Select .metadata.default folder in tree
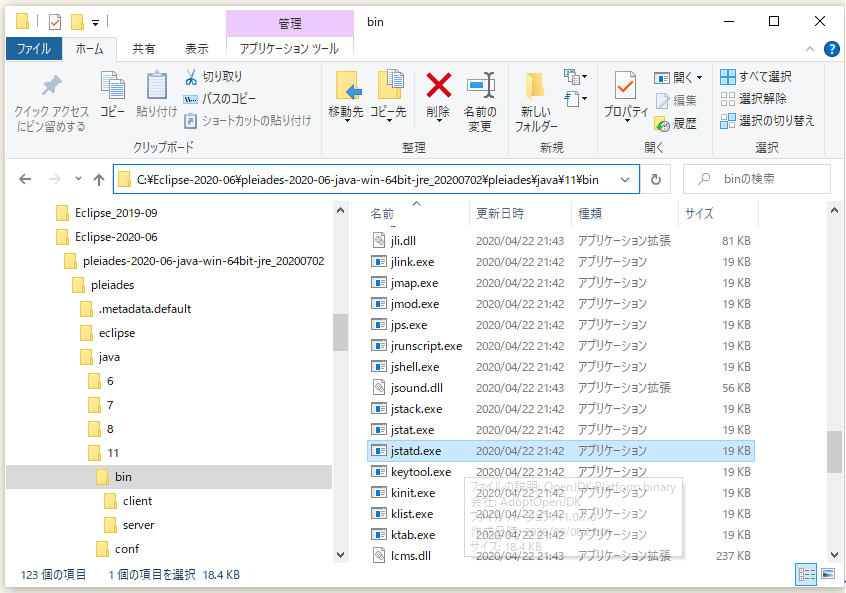This screenshot has height=593, width=846. pyautogui.click(x=135, y=309)
